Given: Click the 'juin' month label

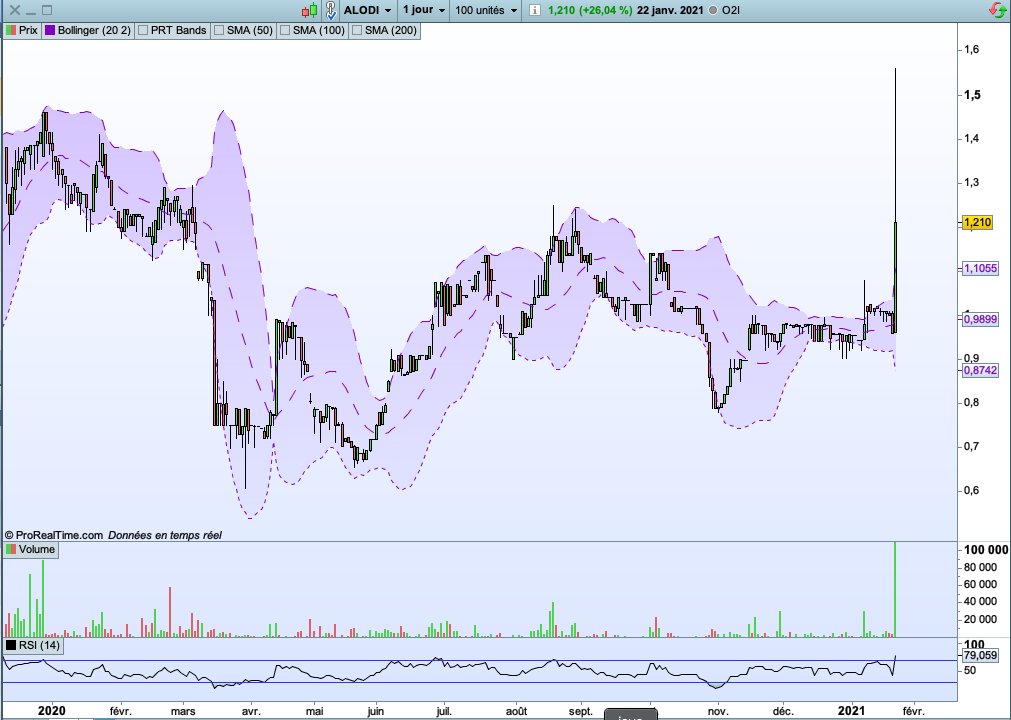Looking at the screenshot, I should pyautogui.click(x=375, y=712).
